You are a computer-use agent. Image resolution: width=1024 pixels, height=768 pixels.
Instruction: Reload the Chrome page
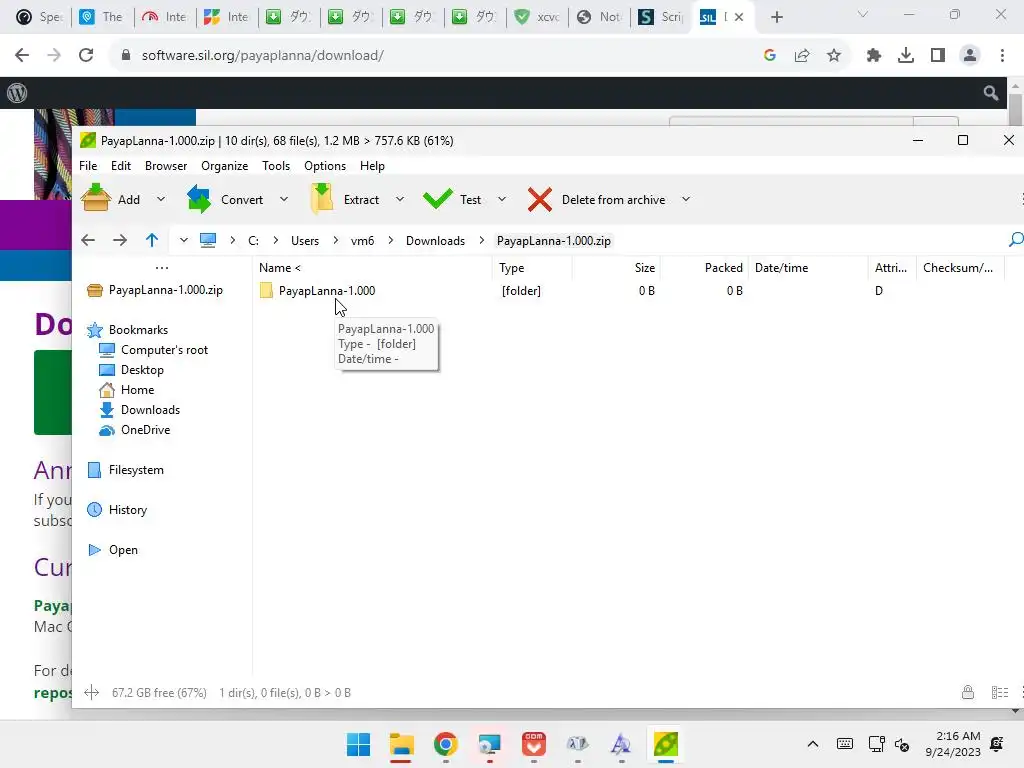[86, 55]
